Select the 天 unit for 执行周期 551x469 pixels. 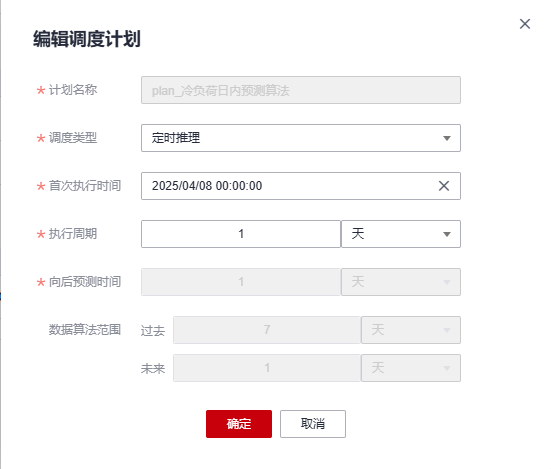click(401, 234)
